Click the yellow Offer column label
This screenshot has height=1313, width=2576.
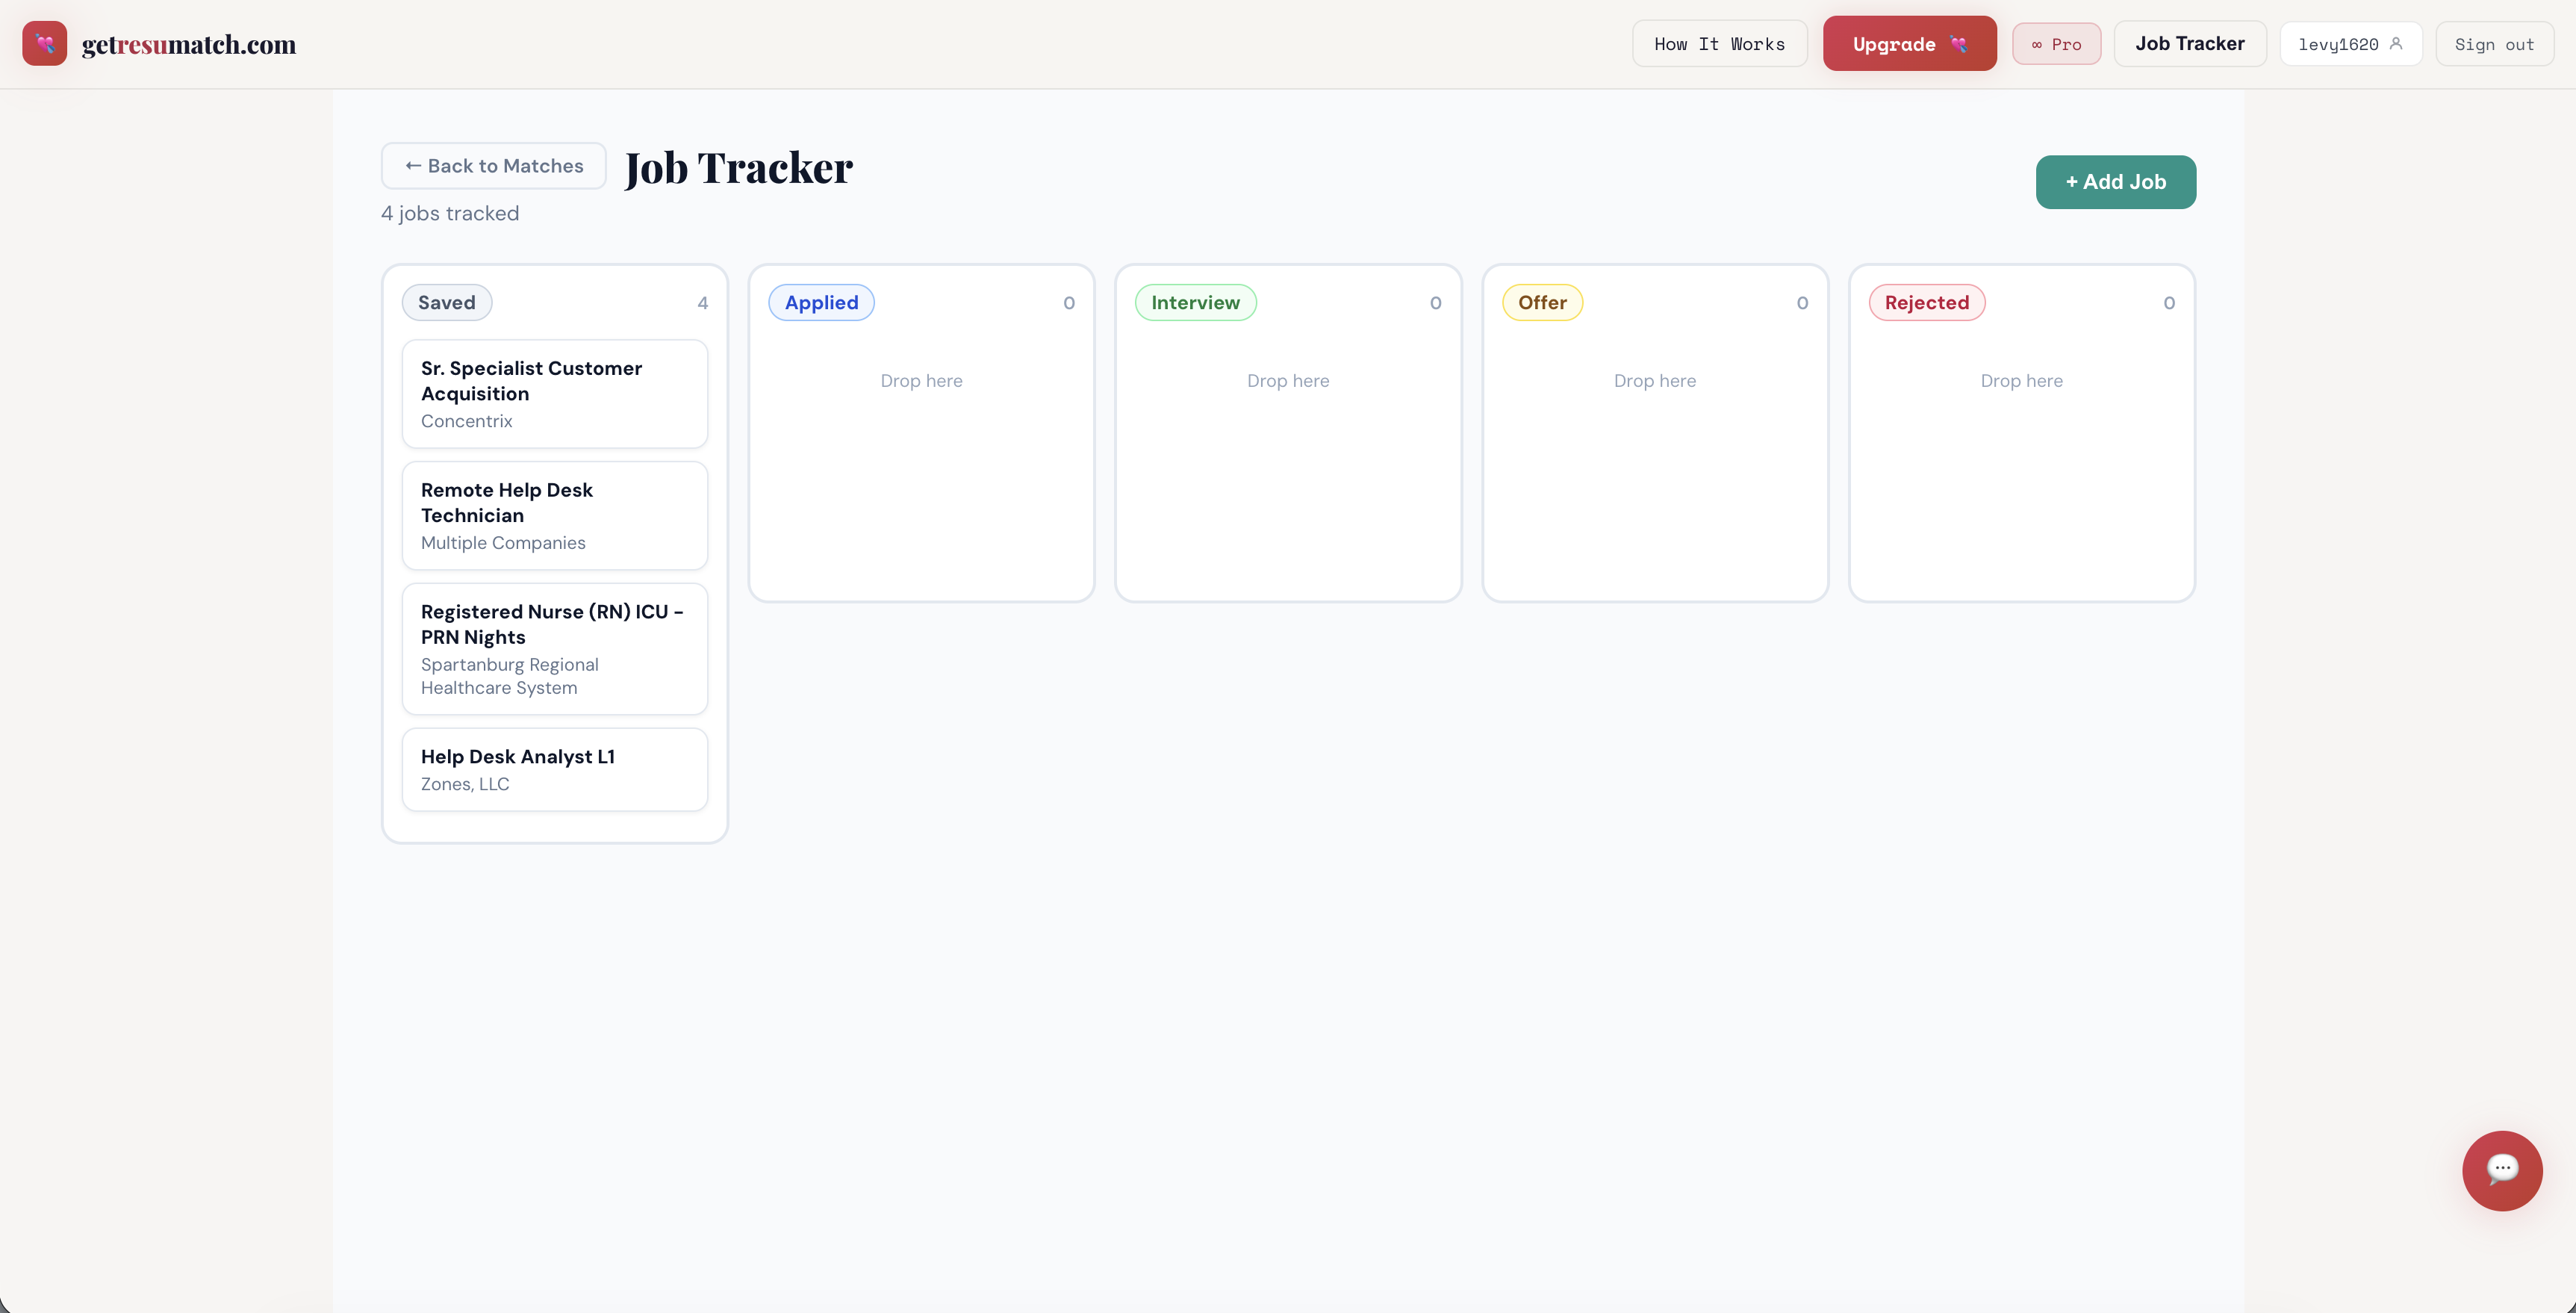click(1541, 303)
